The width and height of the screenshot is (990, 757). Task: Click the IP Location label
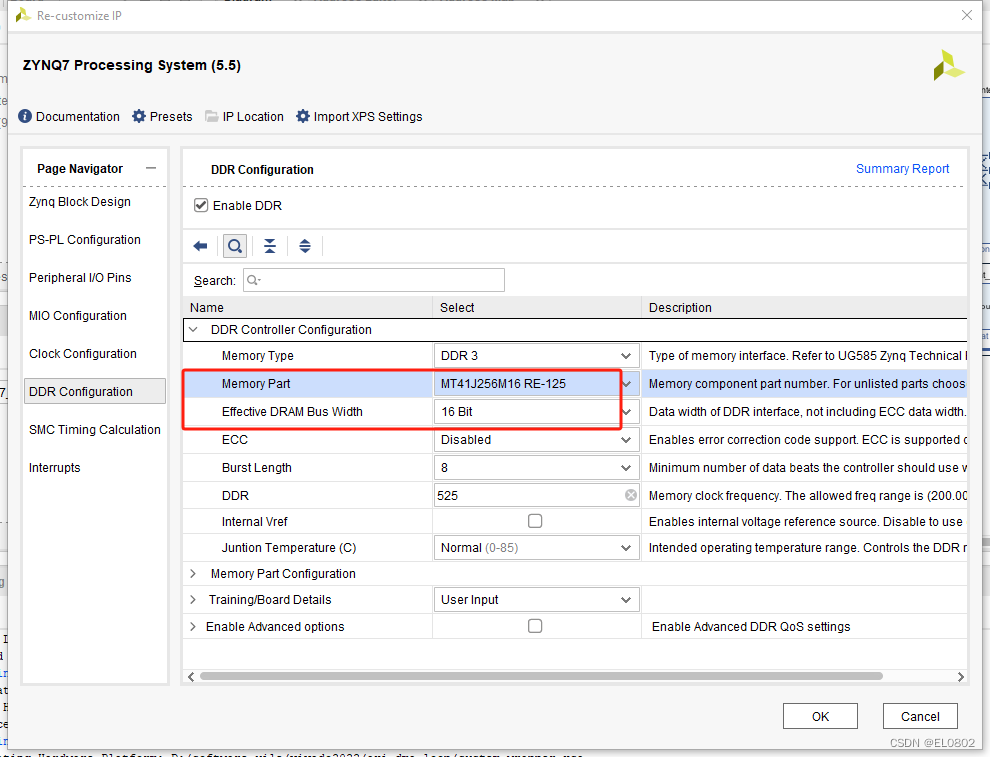pyautogui.click(x=253, y=116)
